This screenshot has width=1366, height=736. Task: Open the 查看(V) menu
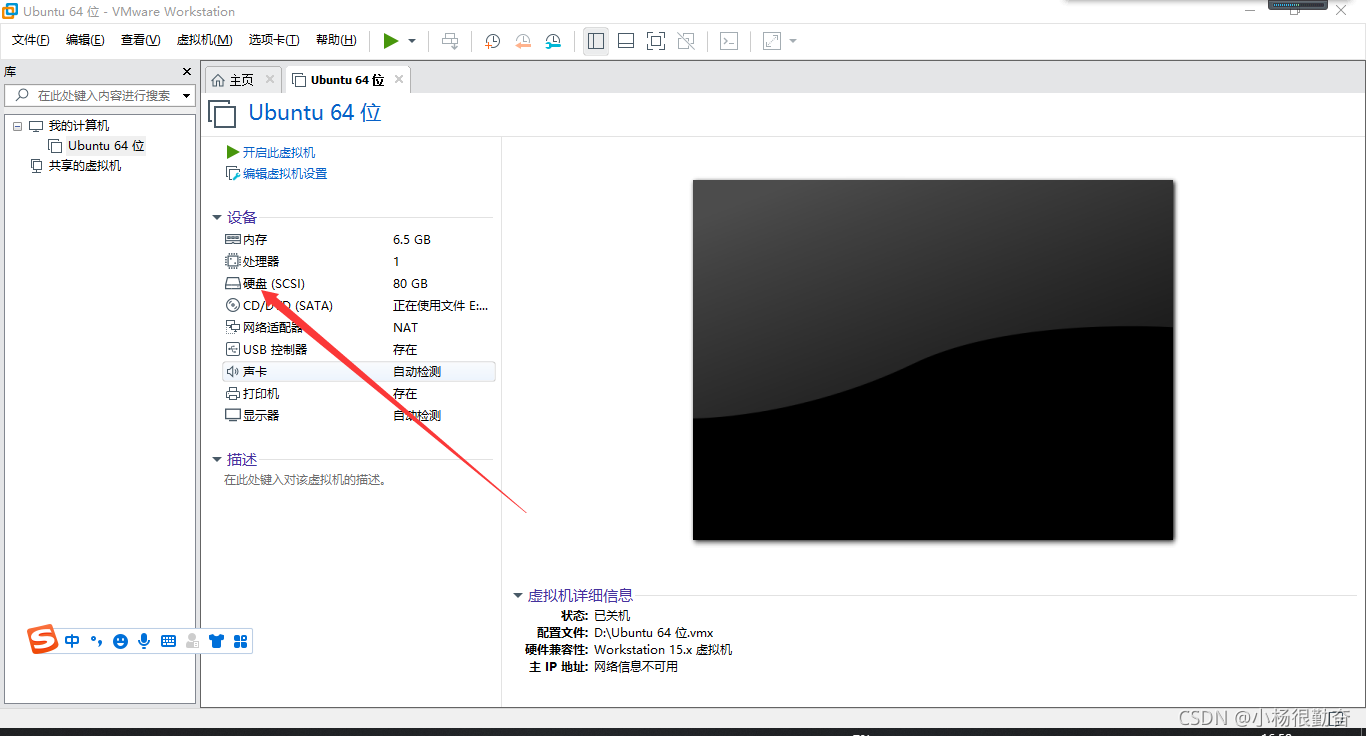tap(140, 40)
